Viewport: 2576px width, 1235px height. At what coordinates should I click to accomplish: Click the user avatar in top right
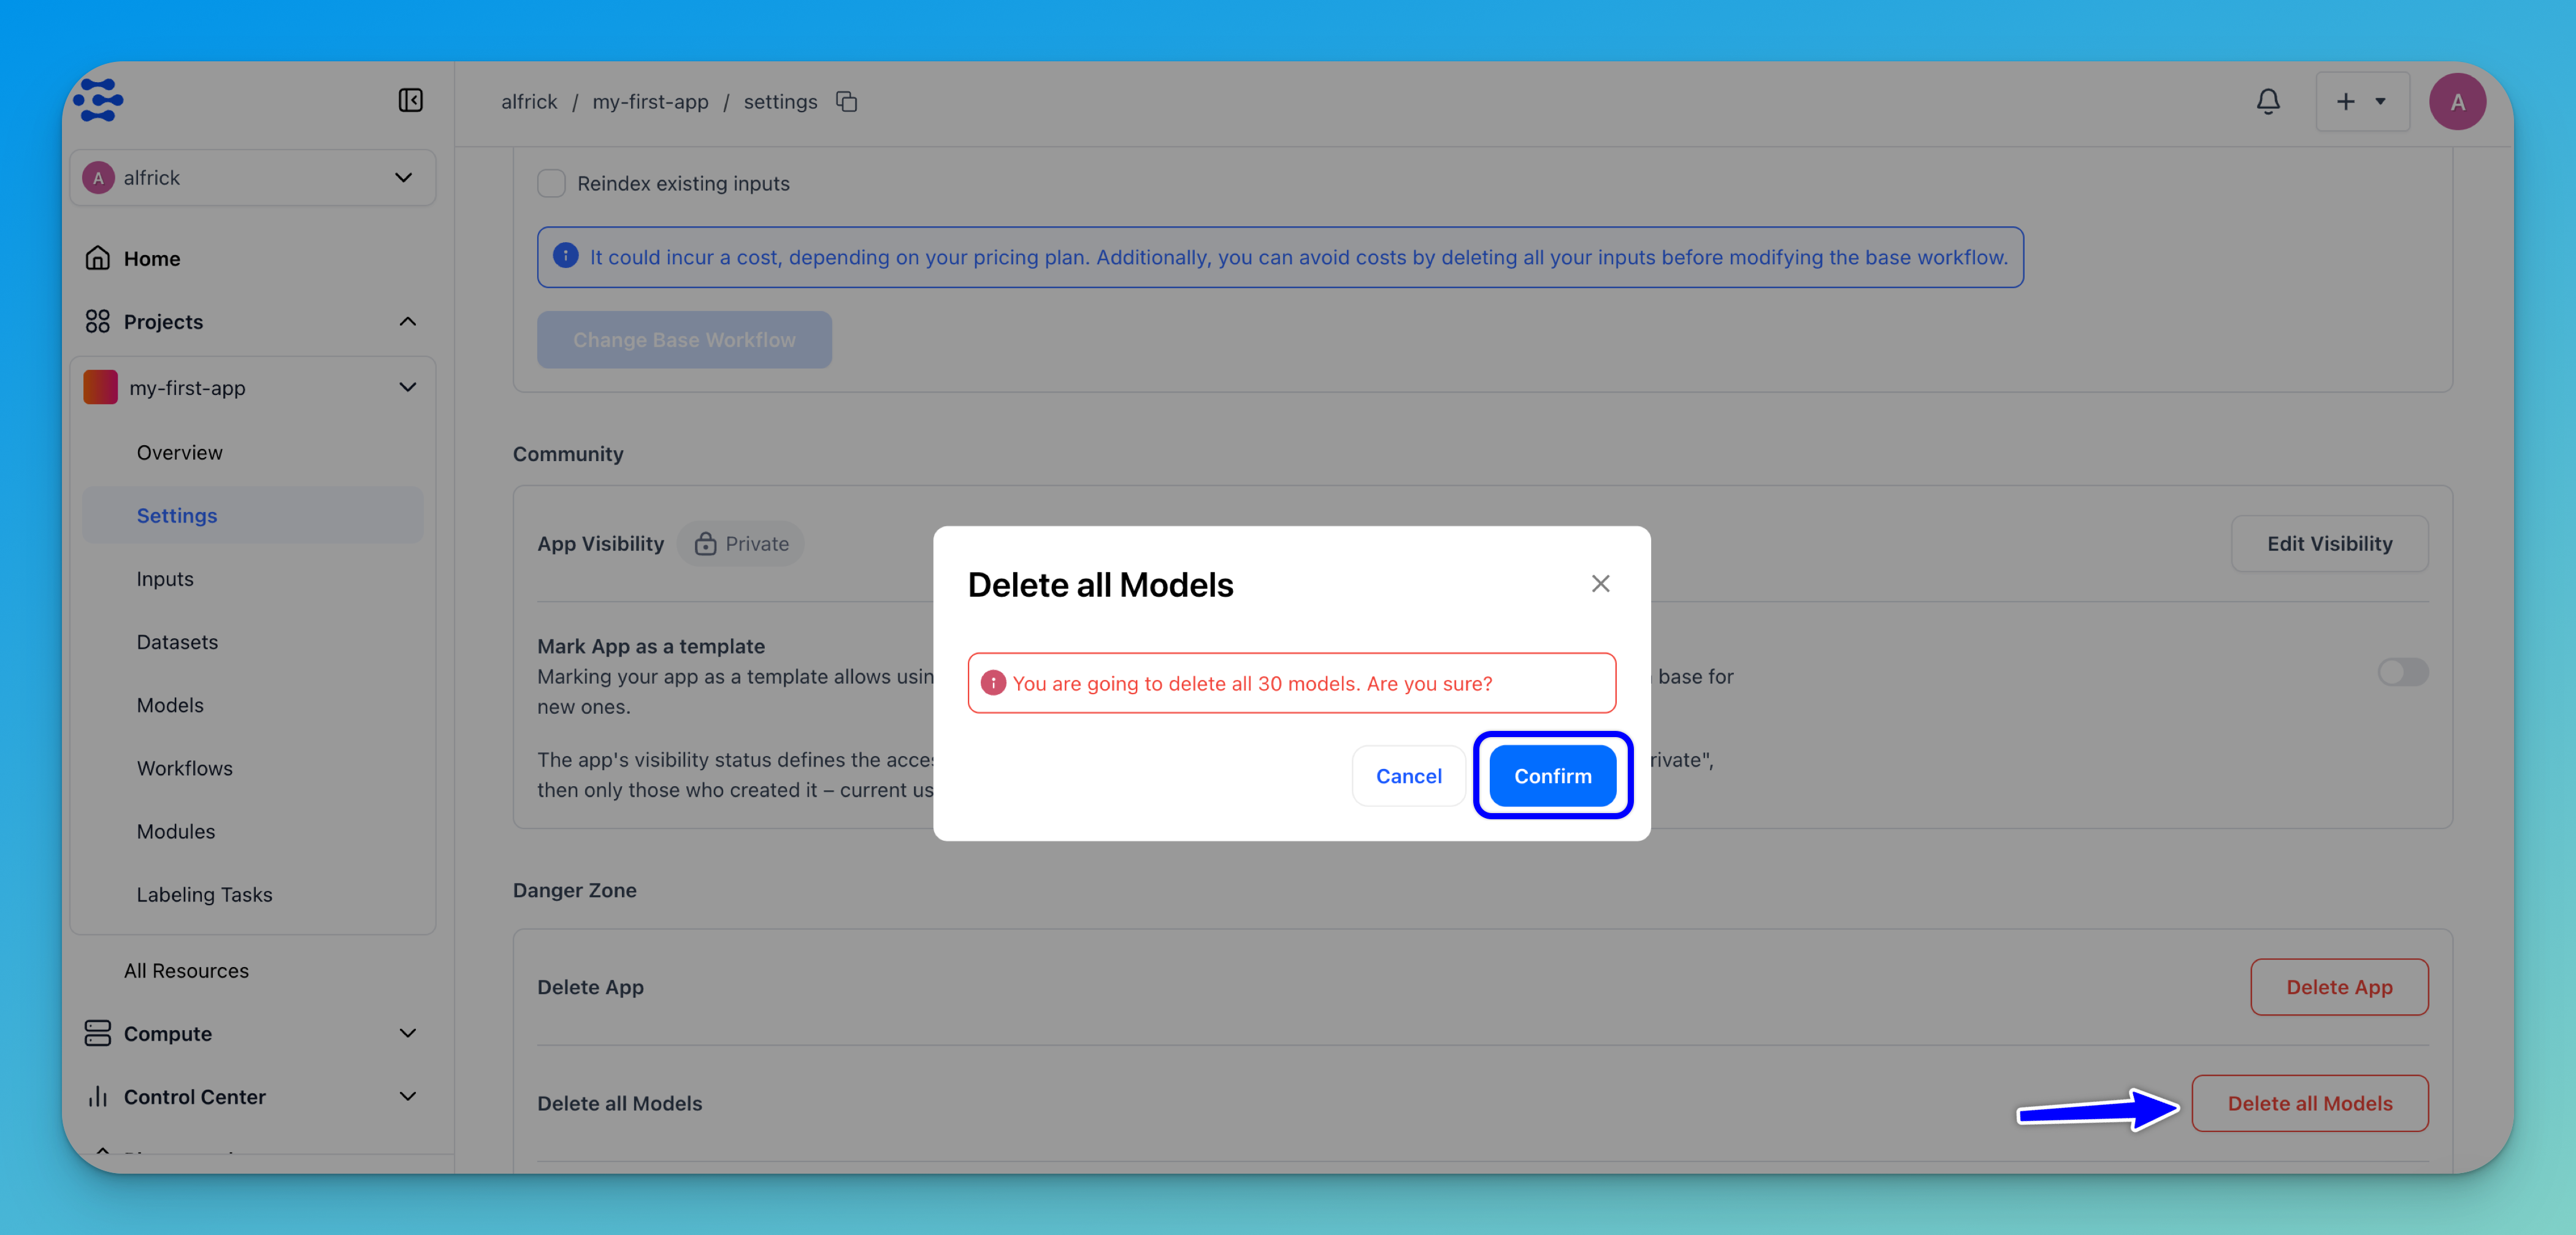coord(2457,102)
